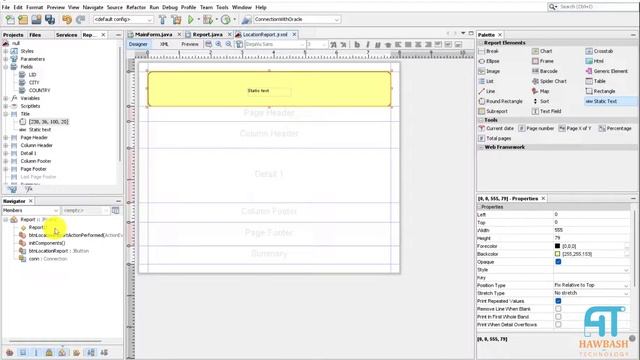Click the Backcolor yellow color swatch
This screenshot has width=640, height=360.
point(557,254)
